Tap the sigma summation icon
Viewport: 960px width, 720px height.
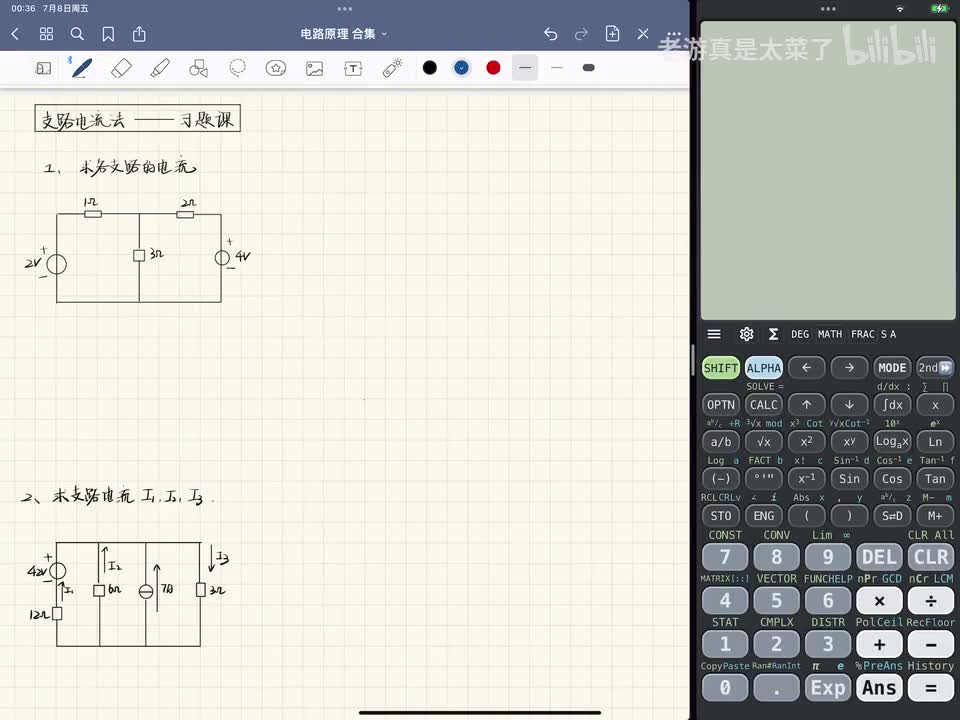[774, 334]
